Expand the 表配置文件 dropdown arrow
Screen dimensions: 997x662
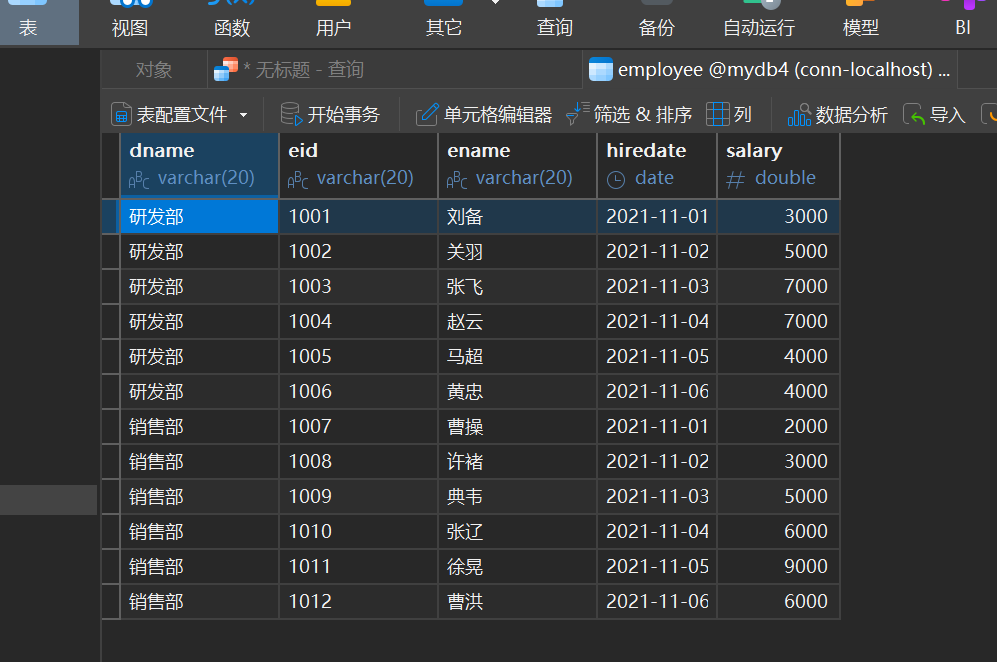pyautogui.click(x=243, y=115)
